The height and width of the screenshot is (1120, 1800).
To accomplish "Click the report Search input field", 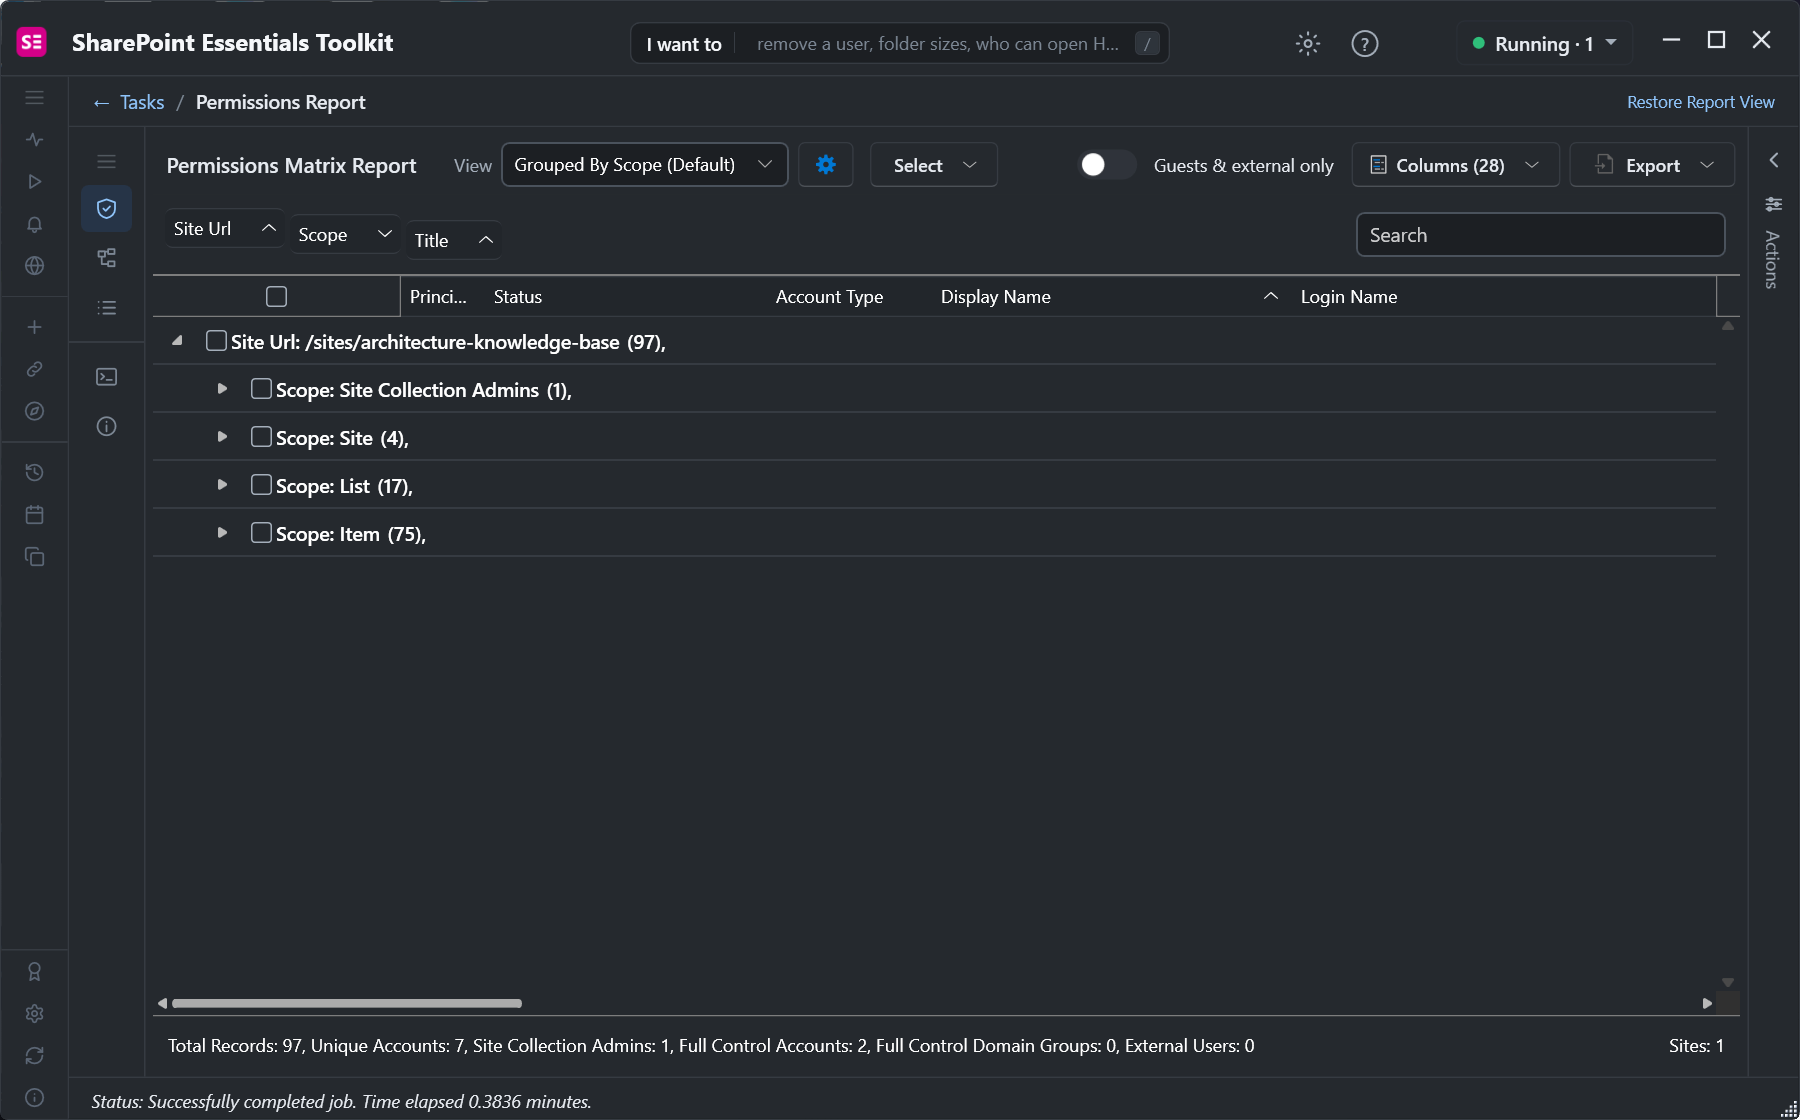I will pos(1540,235).
